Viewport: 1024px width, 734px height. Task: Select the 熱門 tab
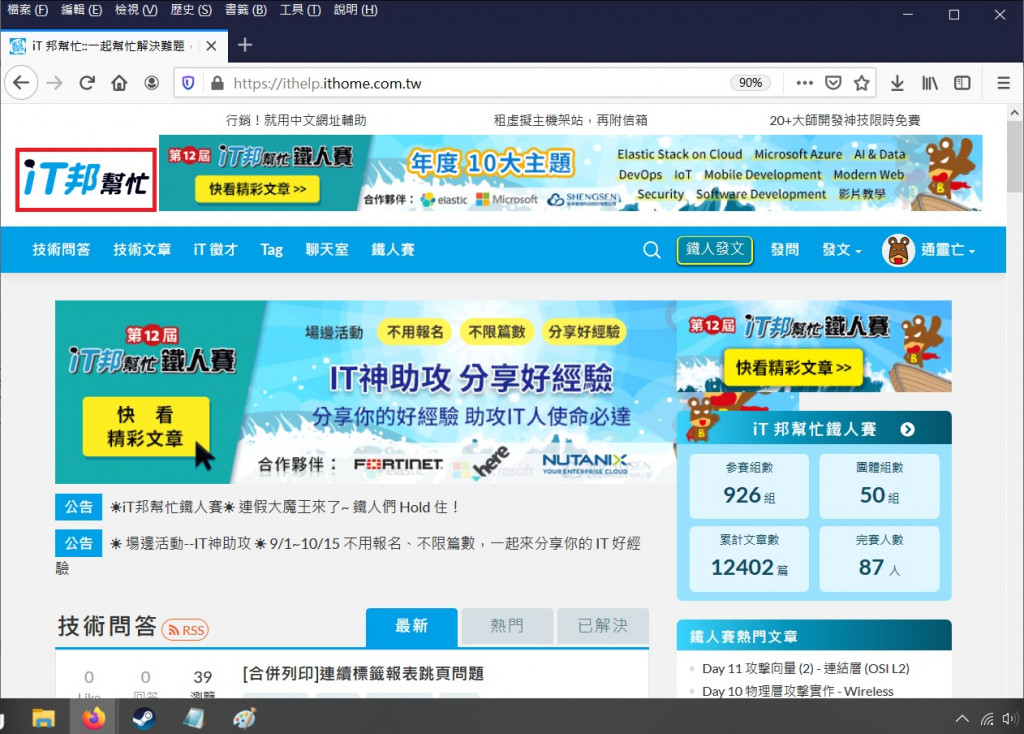[507, 626]
